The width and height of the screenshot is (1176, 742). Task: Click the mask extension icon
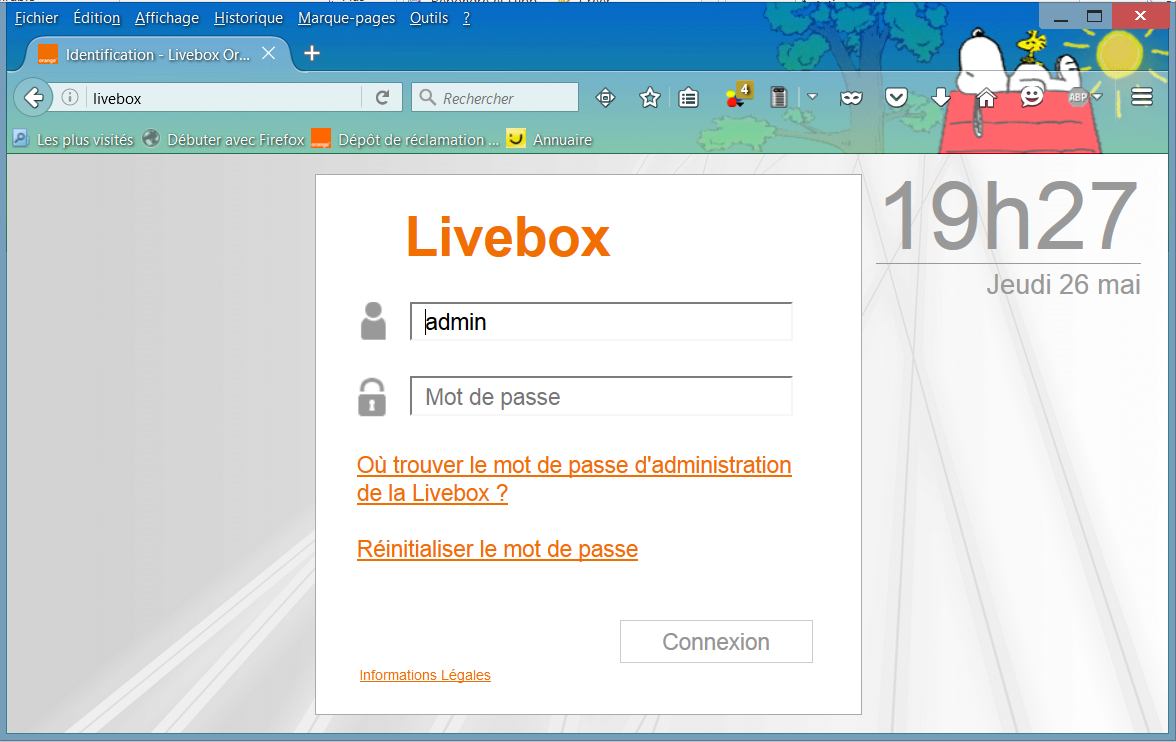(x=851, y=97)
